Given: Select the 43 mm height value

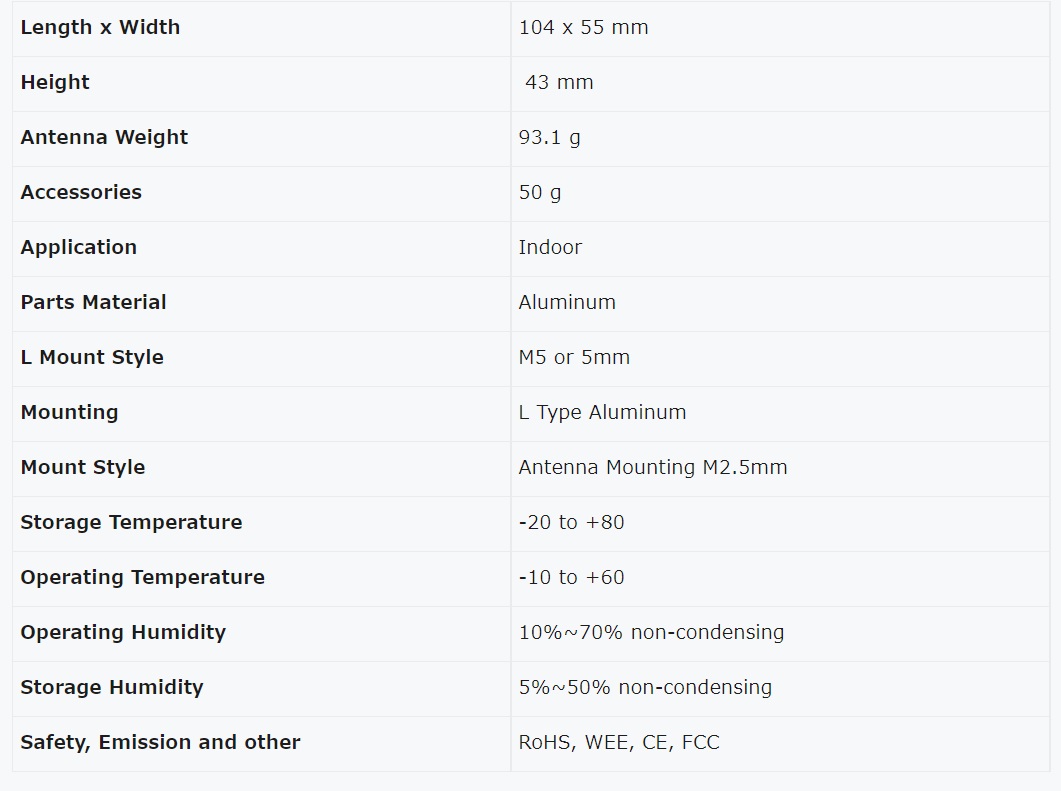Looking at the screenshot, I should pyautogui.click(x=559, y=83).
